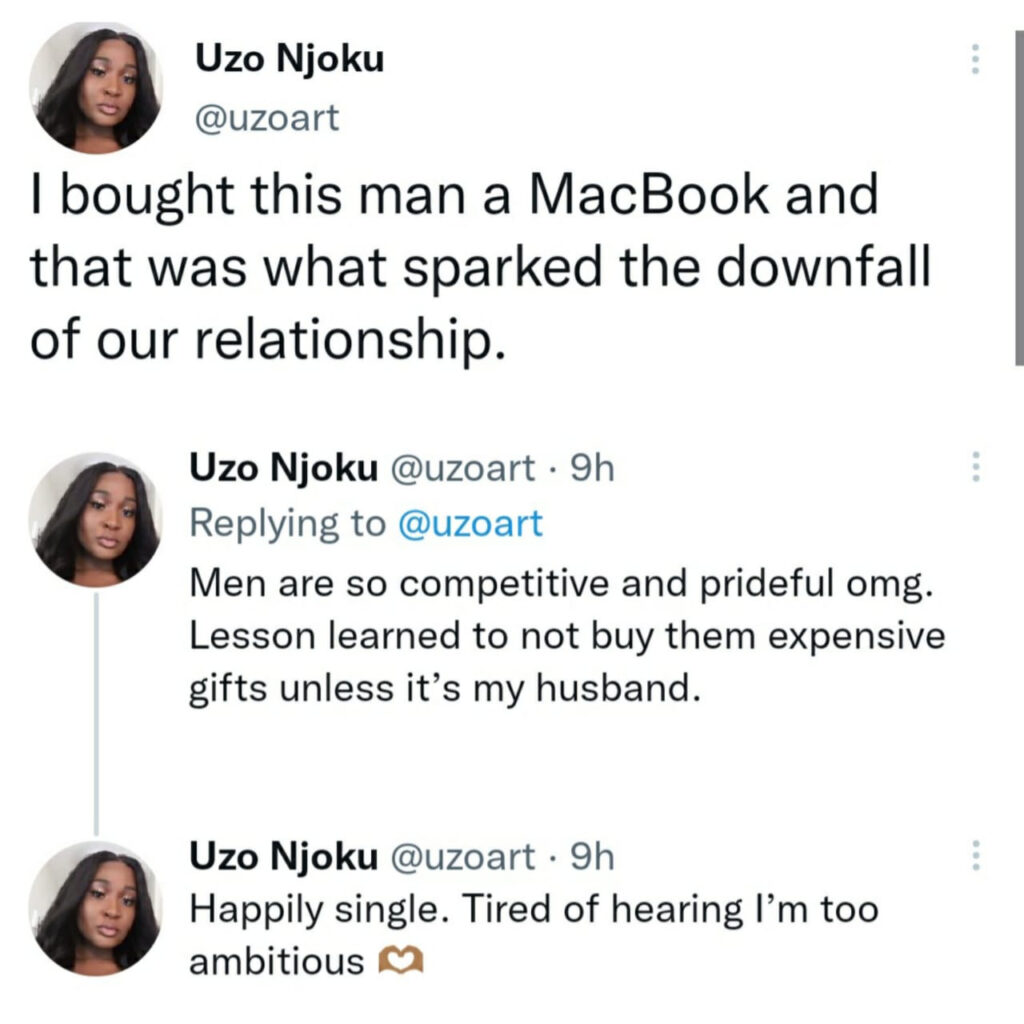The width and height of the screenshot is (1024, 1024).
Task: Select the vertical scrollbar on the right edge
Action: (x=1019, y=197)
